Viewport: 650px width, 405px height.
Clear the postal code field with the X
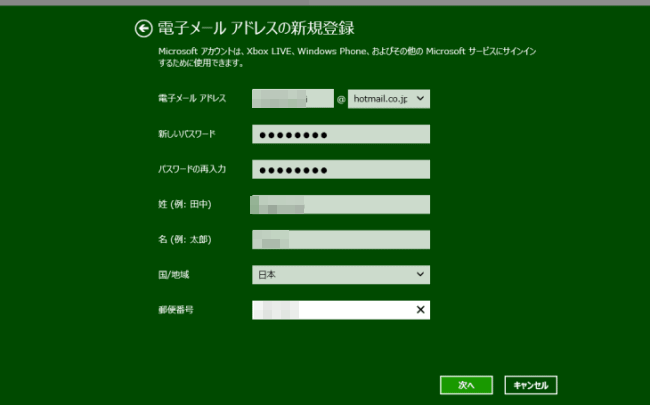coord(420,310)
